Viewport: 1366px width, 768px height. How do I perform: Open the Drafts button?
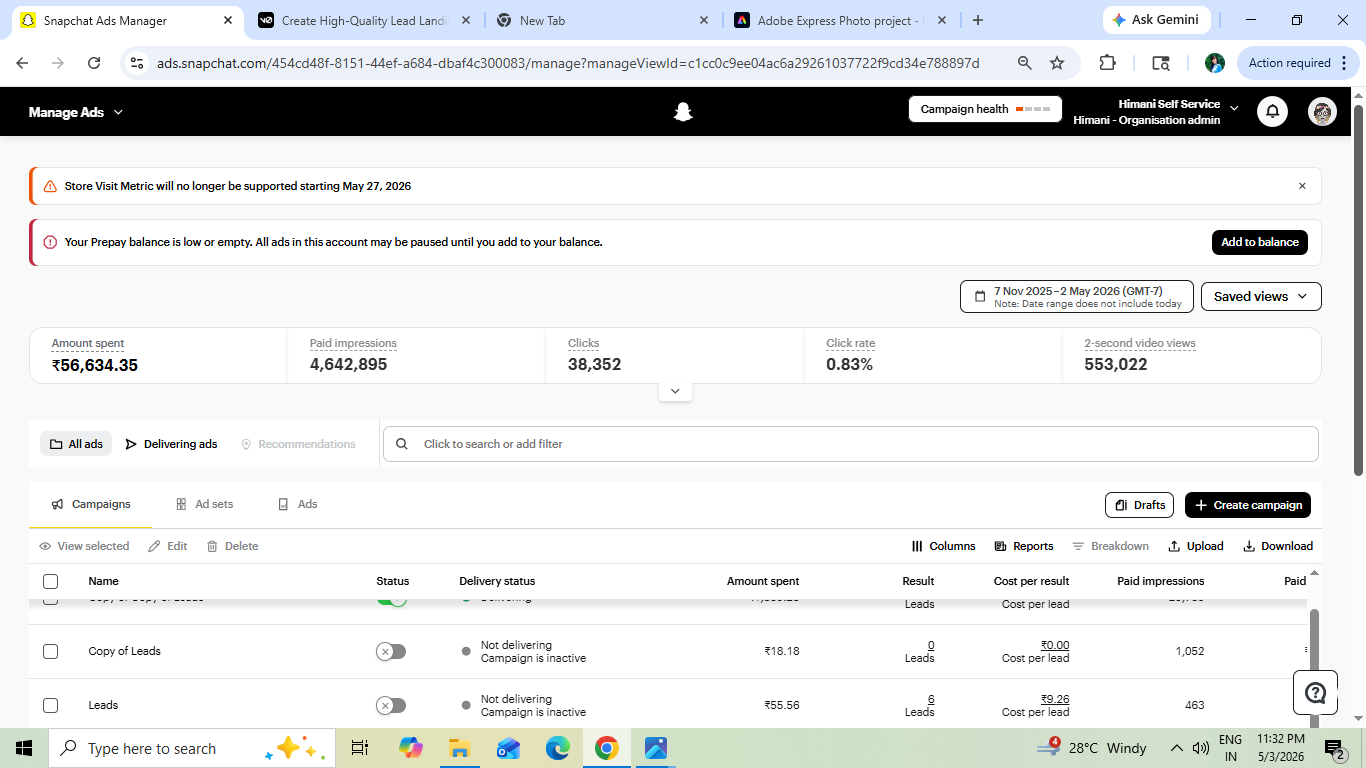[x=1139, y=505]
